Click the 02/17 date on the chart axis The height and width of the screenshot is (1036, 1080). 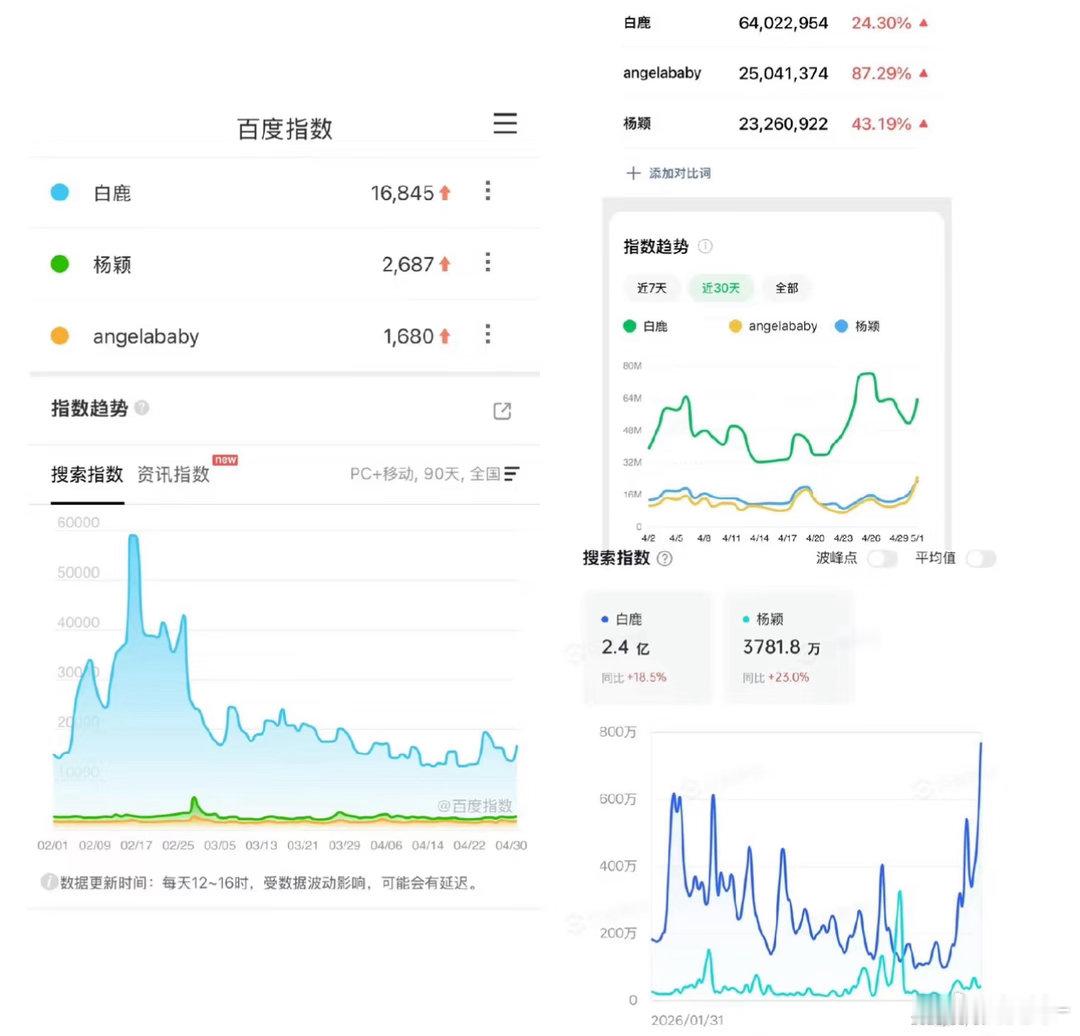[x=136, y=845]
